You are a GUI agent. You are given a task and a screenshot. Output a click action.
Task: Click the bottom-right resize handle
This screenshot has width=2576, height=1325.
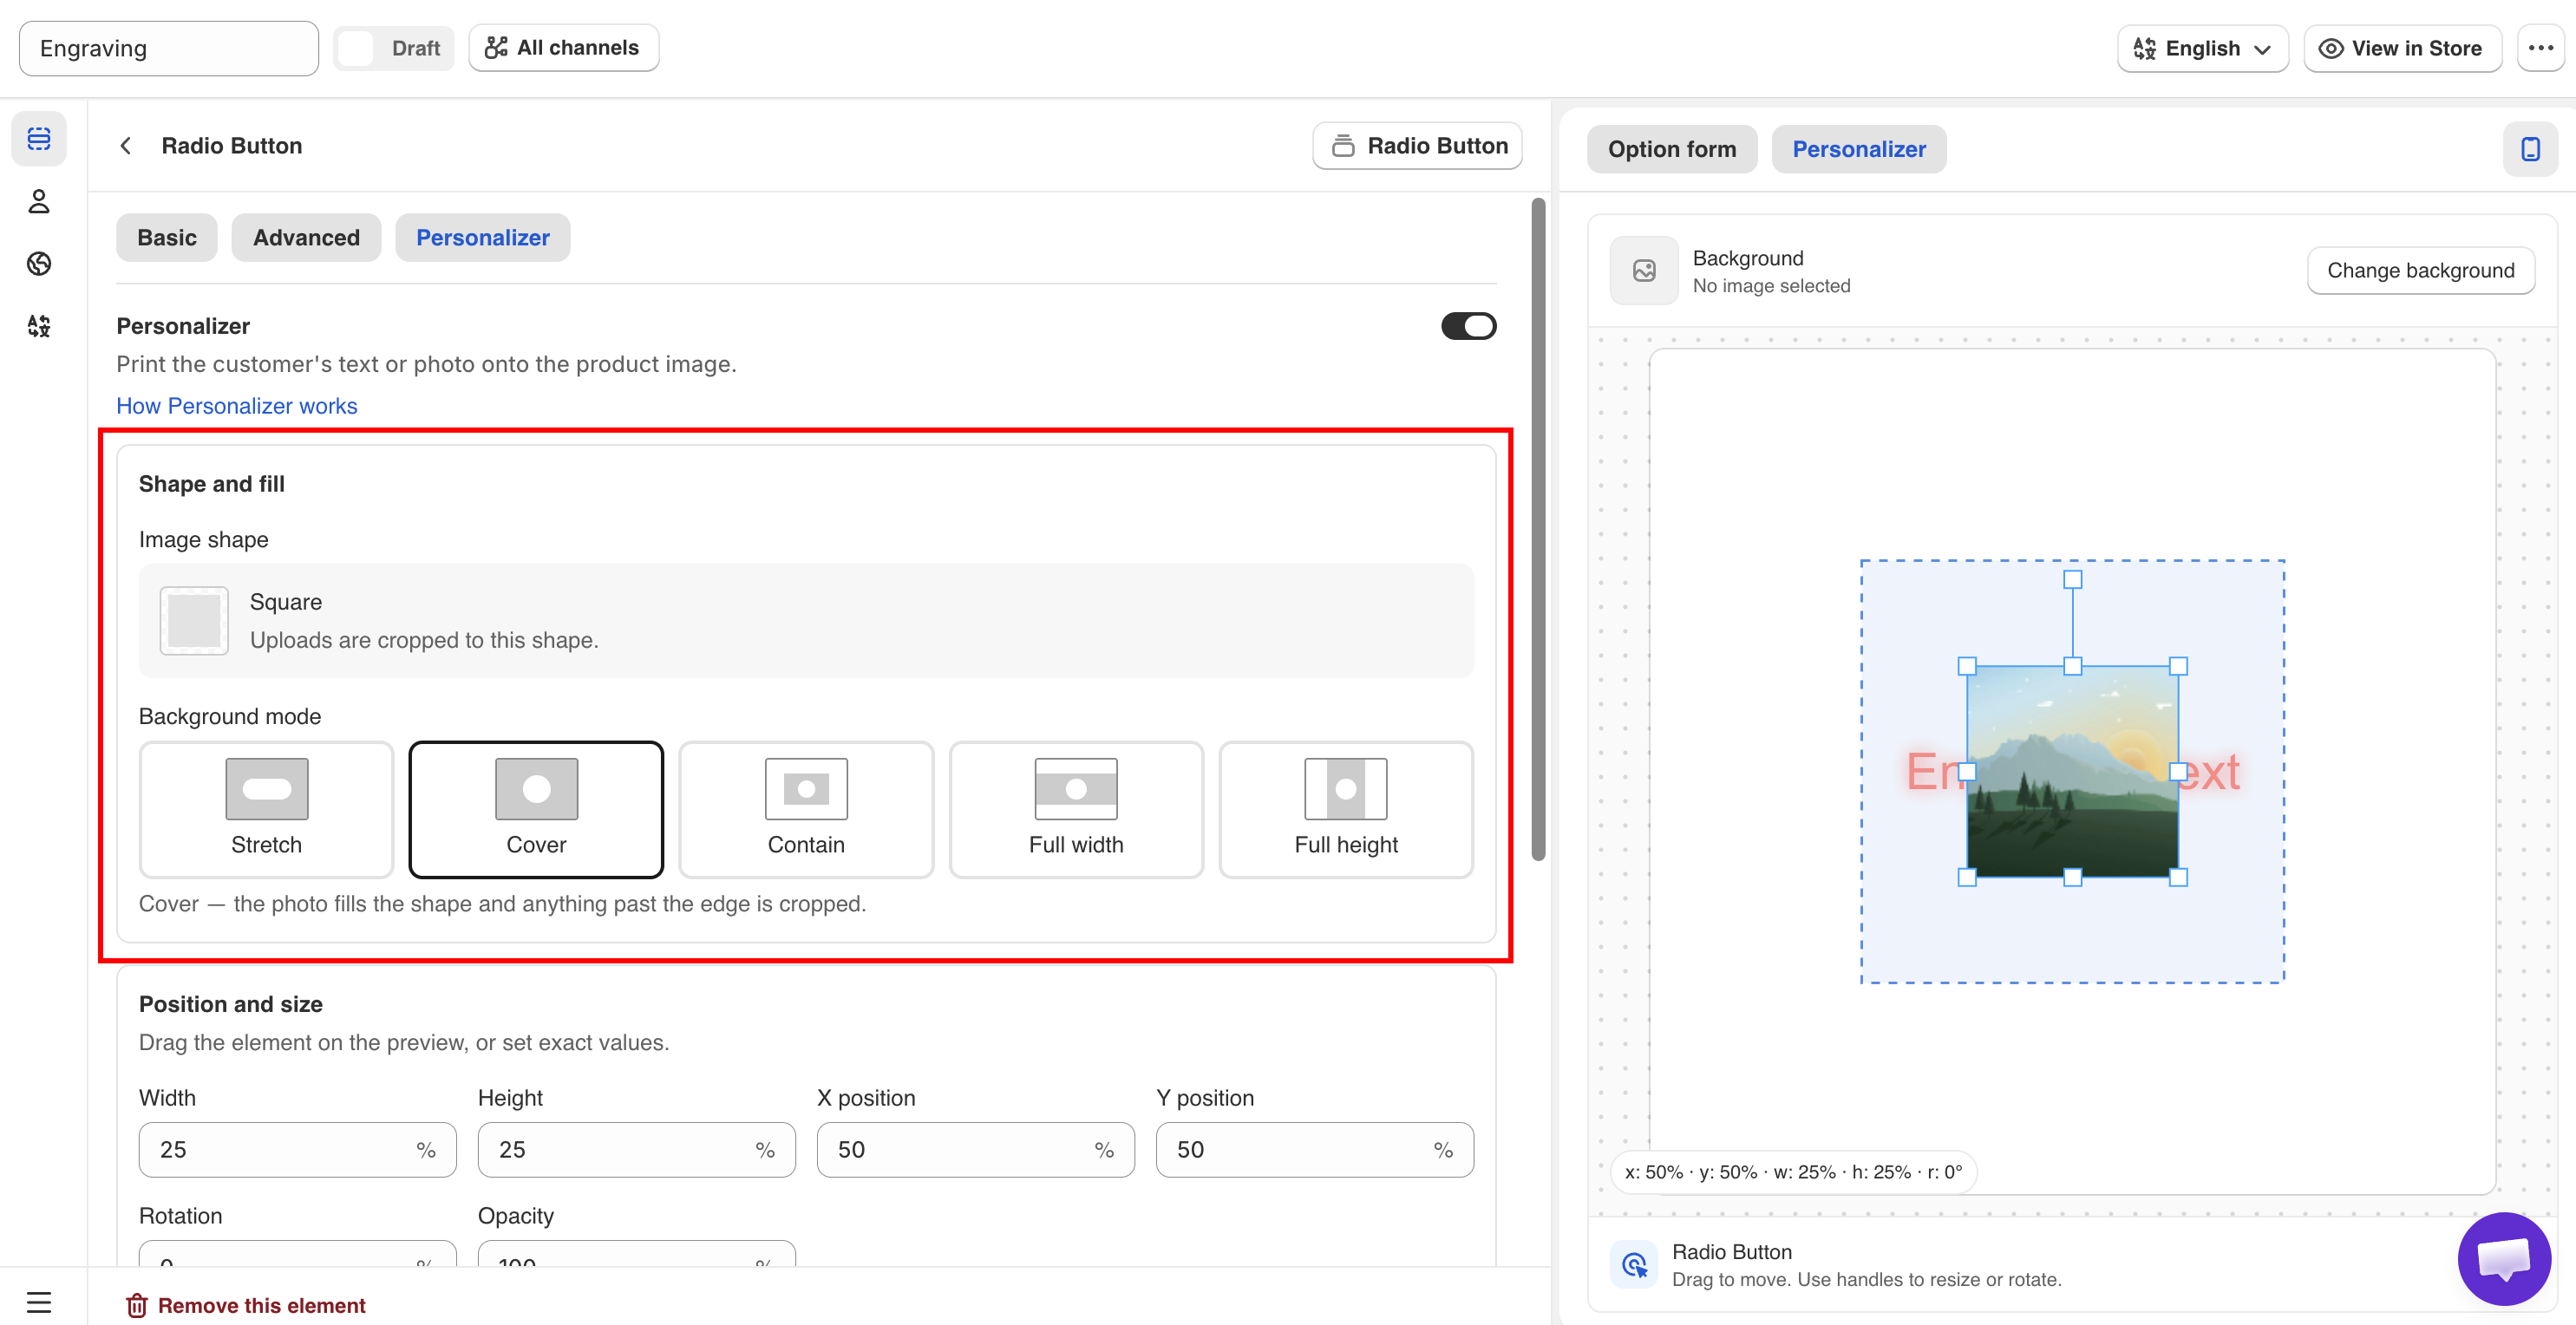tap(2178, 877)
